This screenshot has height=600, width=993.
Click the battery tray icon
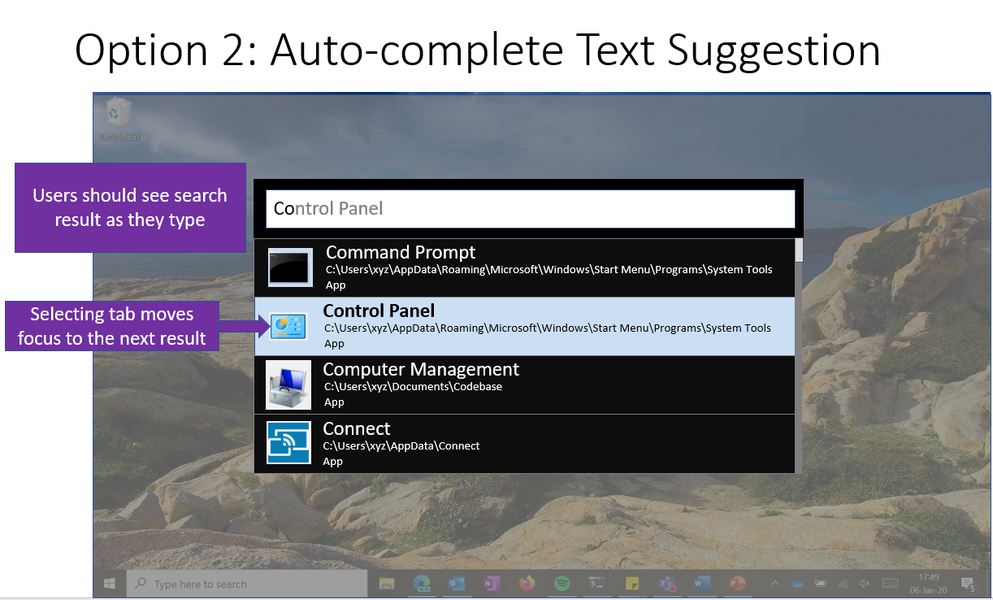tap(820, 584)
